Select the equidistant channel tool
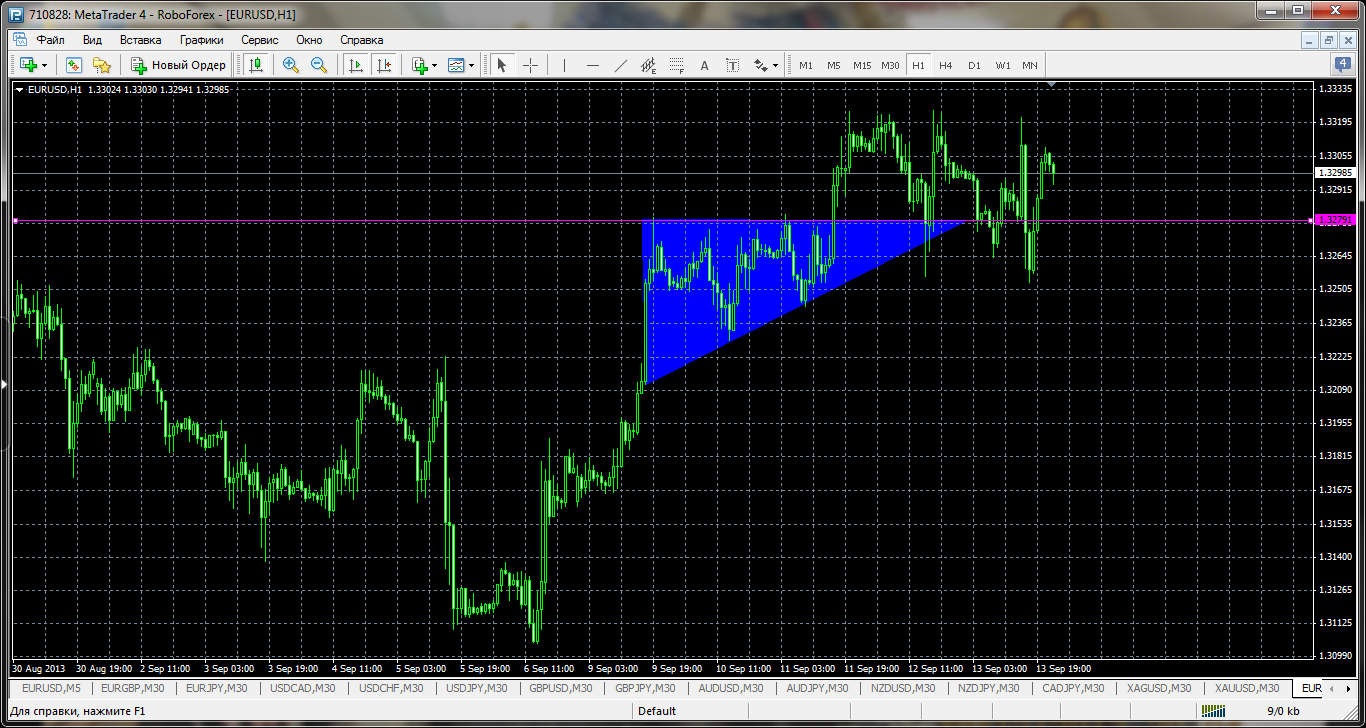The height and width of the screenshot is (728, 1366). point(648,65)
